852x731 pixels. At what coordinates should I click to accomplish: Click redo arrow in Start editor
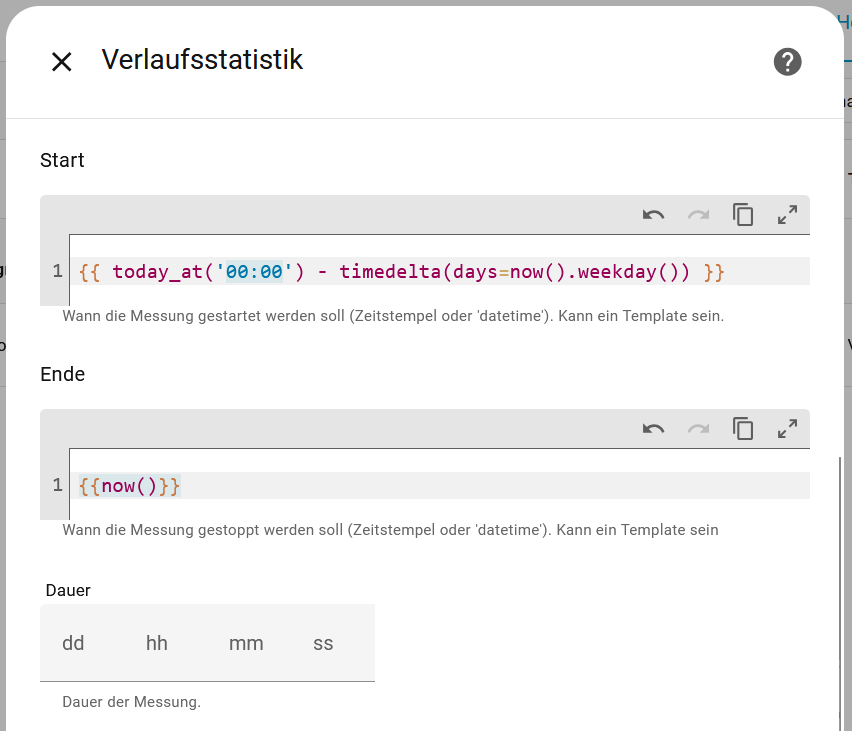pos(698,215)
